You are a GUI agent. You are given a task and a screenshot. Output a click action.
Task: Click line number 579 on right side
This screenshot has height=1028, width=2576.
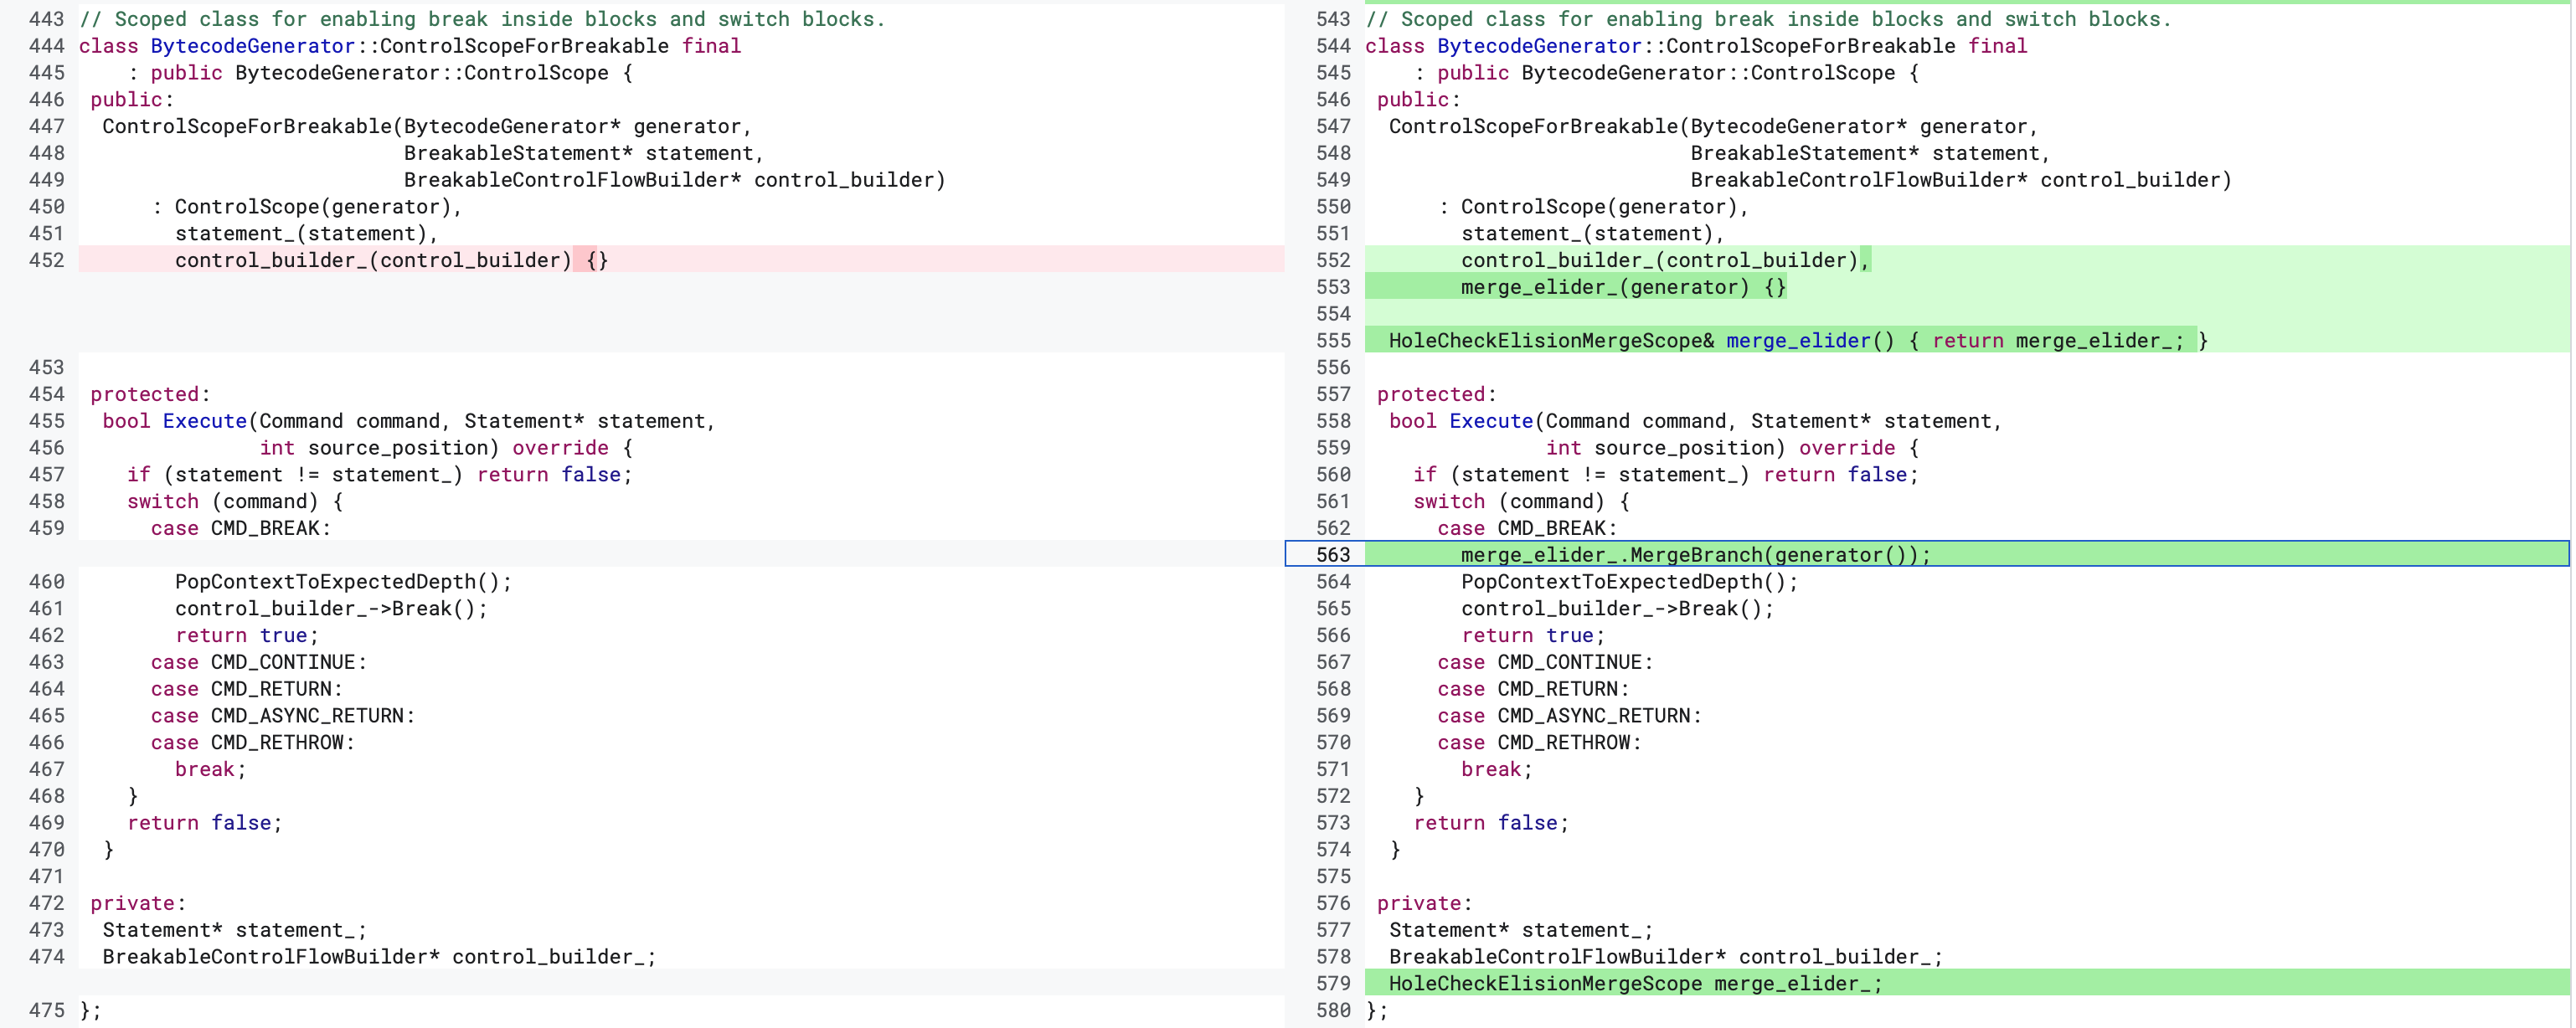[1332, 983]
